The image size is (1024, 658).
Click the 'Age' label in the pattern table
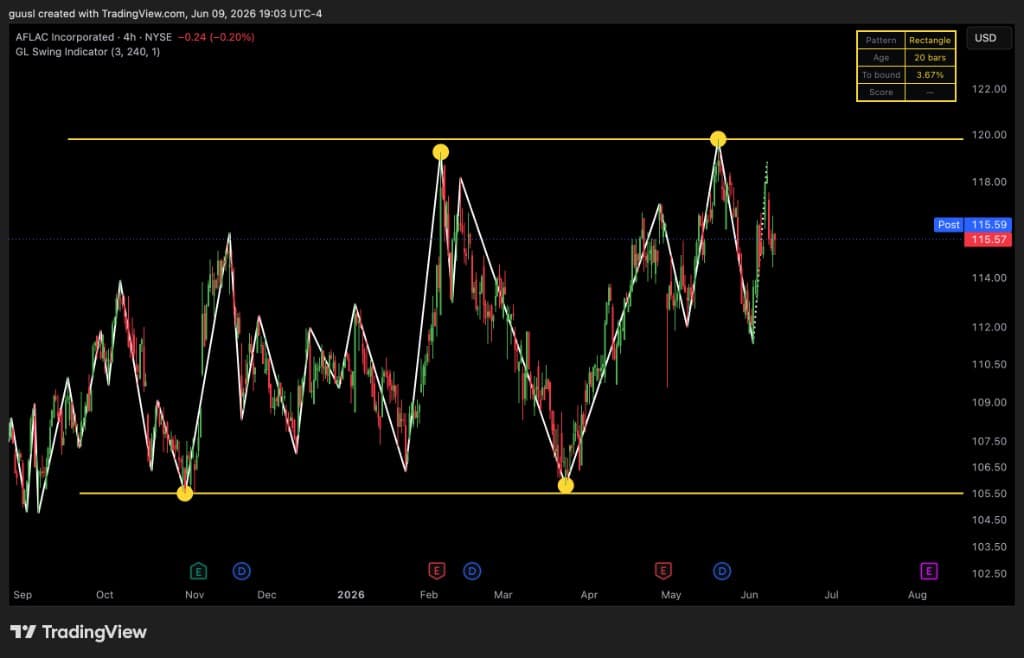(x=881, y=57)
